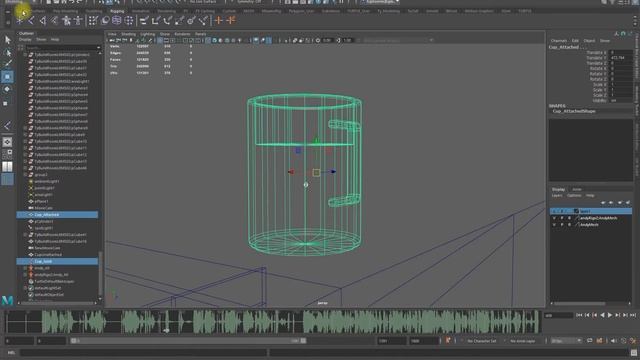The height and width of the screenshot is (360, 640).
Task: Click the Play forwards button
Action: (x=610, y=315)
